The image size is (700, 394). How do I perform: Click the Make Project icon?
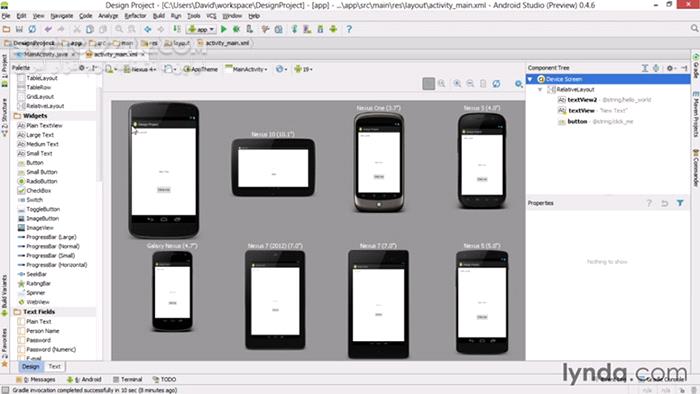(177, 29)
